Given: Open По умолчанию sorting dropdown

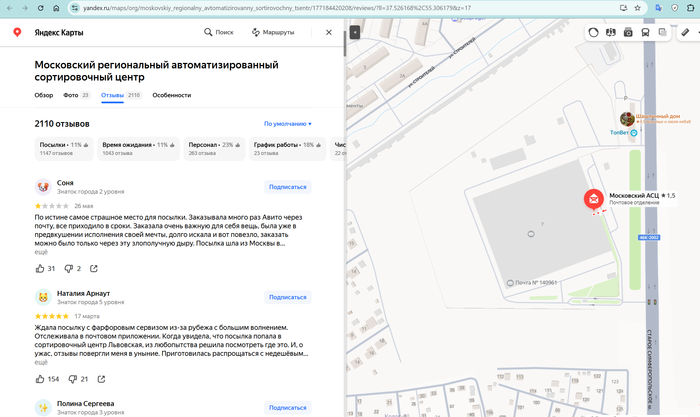Looking at the screenshot, I should [x=288, y=124].
